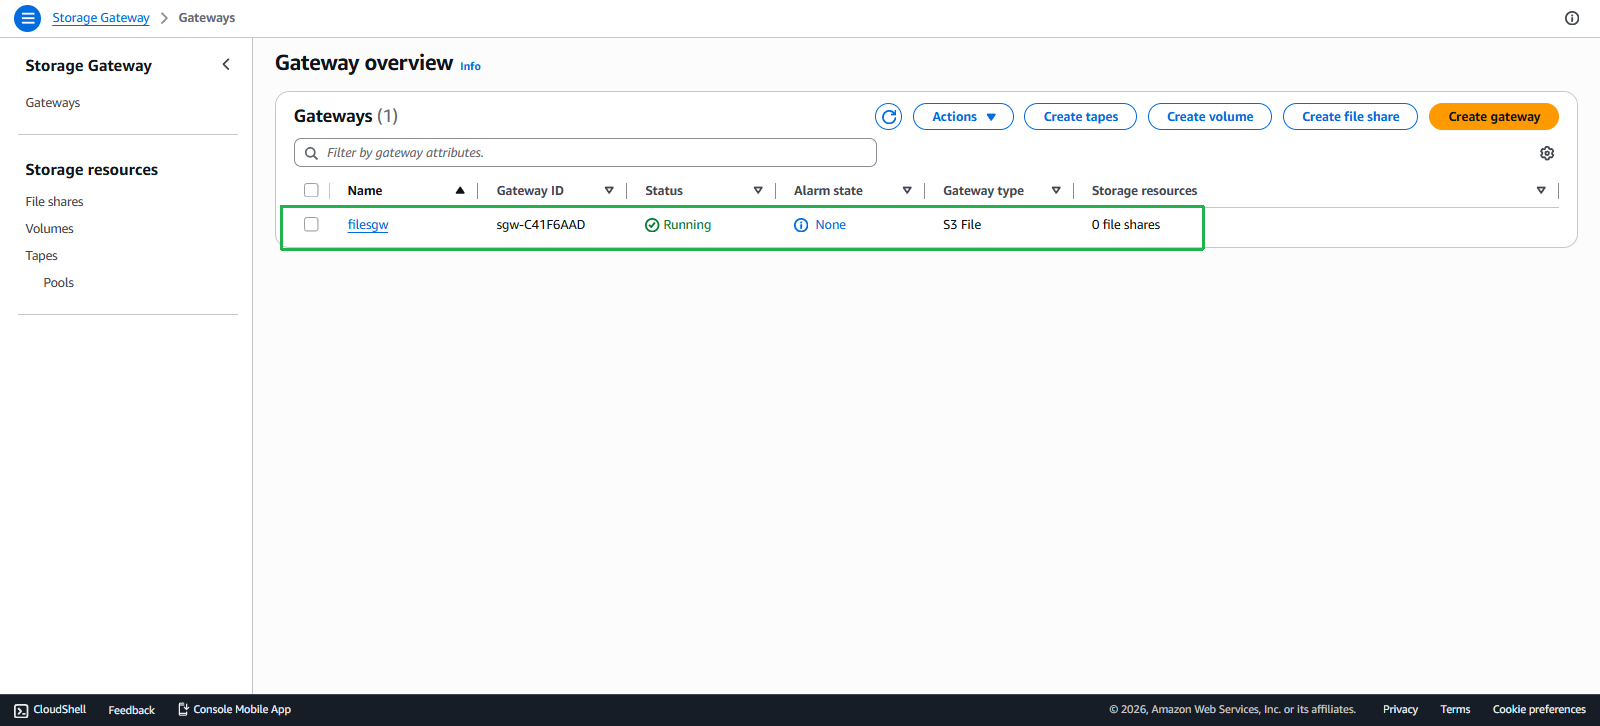The image size is (1600, 726).
Task: Click the Info link beside Gateway overview
Action: click(470, 67)
